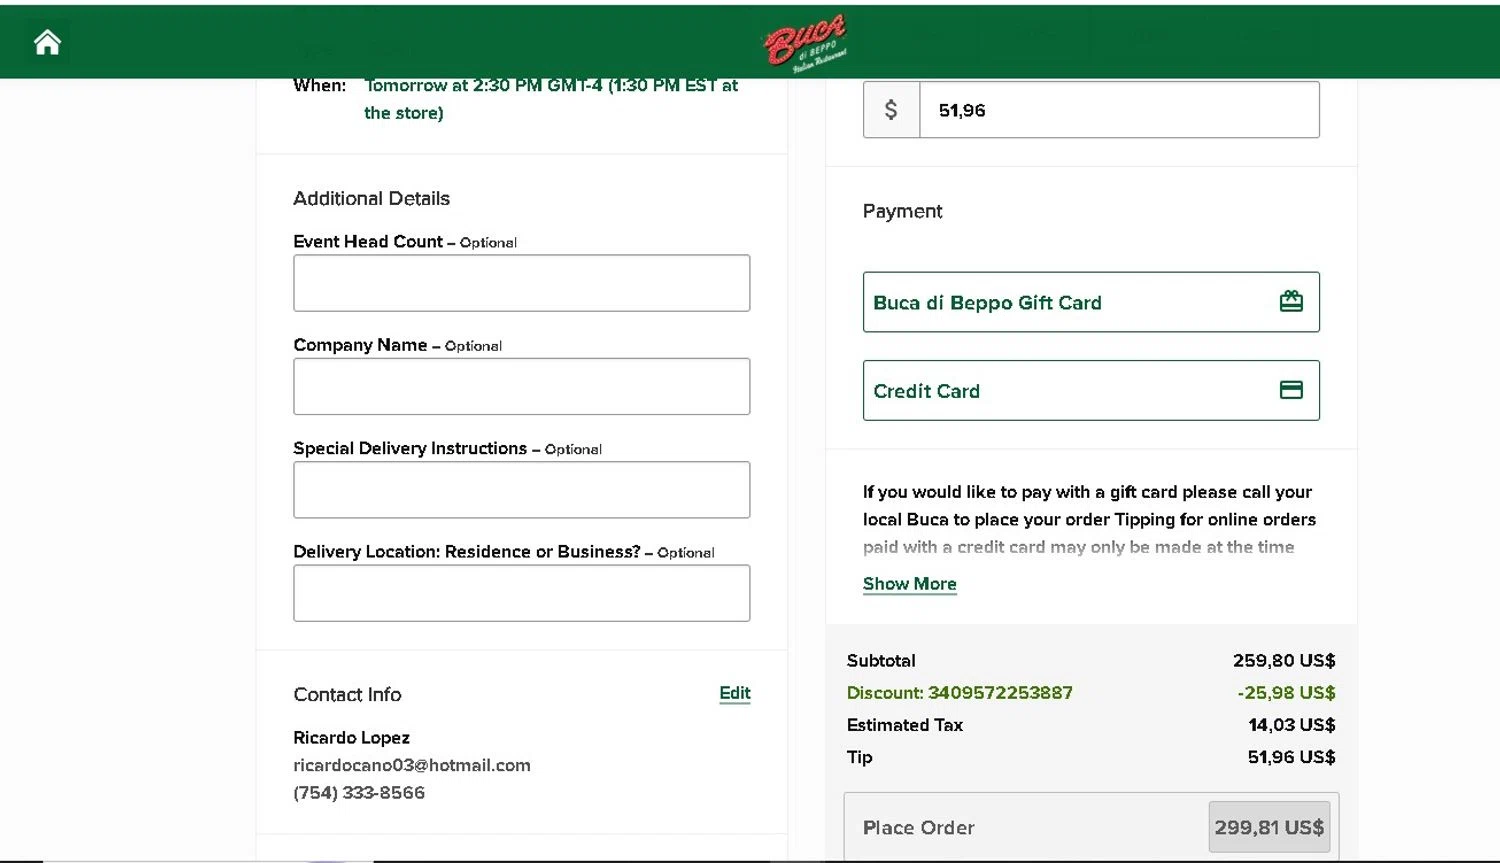
Task: Choose Buca di Beppo Gift Card payment
Action: pyautogui.click(x=1091, y=302)
